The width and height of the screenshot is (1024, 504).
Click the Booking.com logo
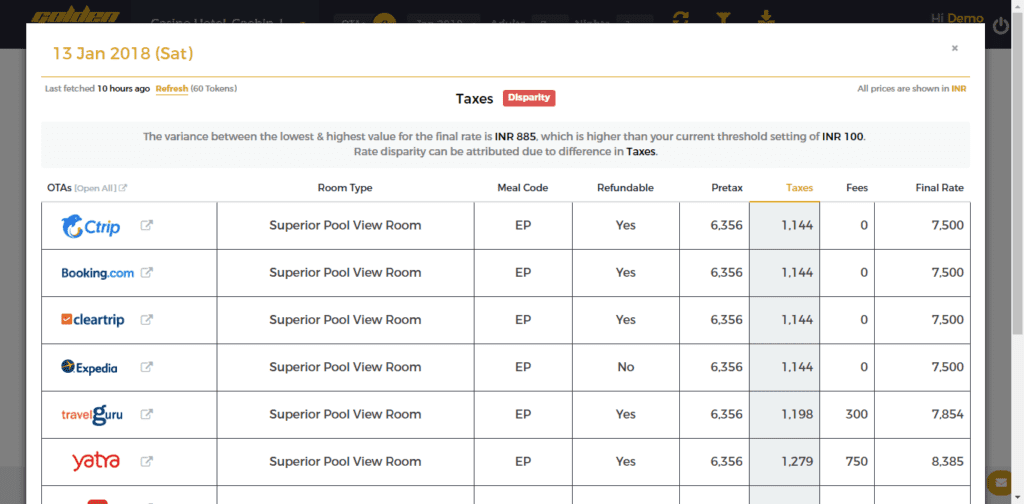click(x=97, y=273)
